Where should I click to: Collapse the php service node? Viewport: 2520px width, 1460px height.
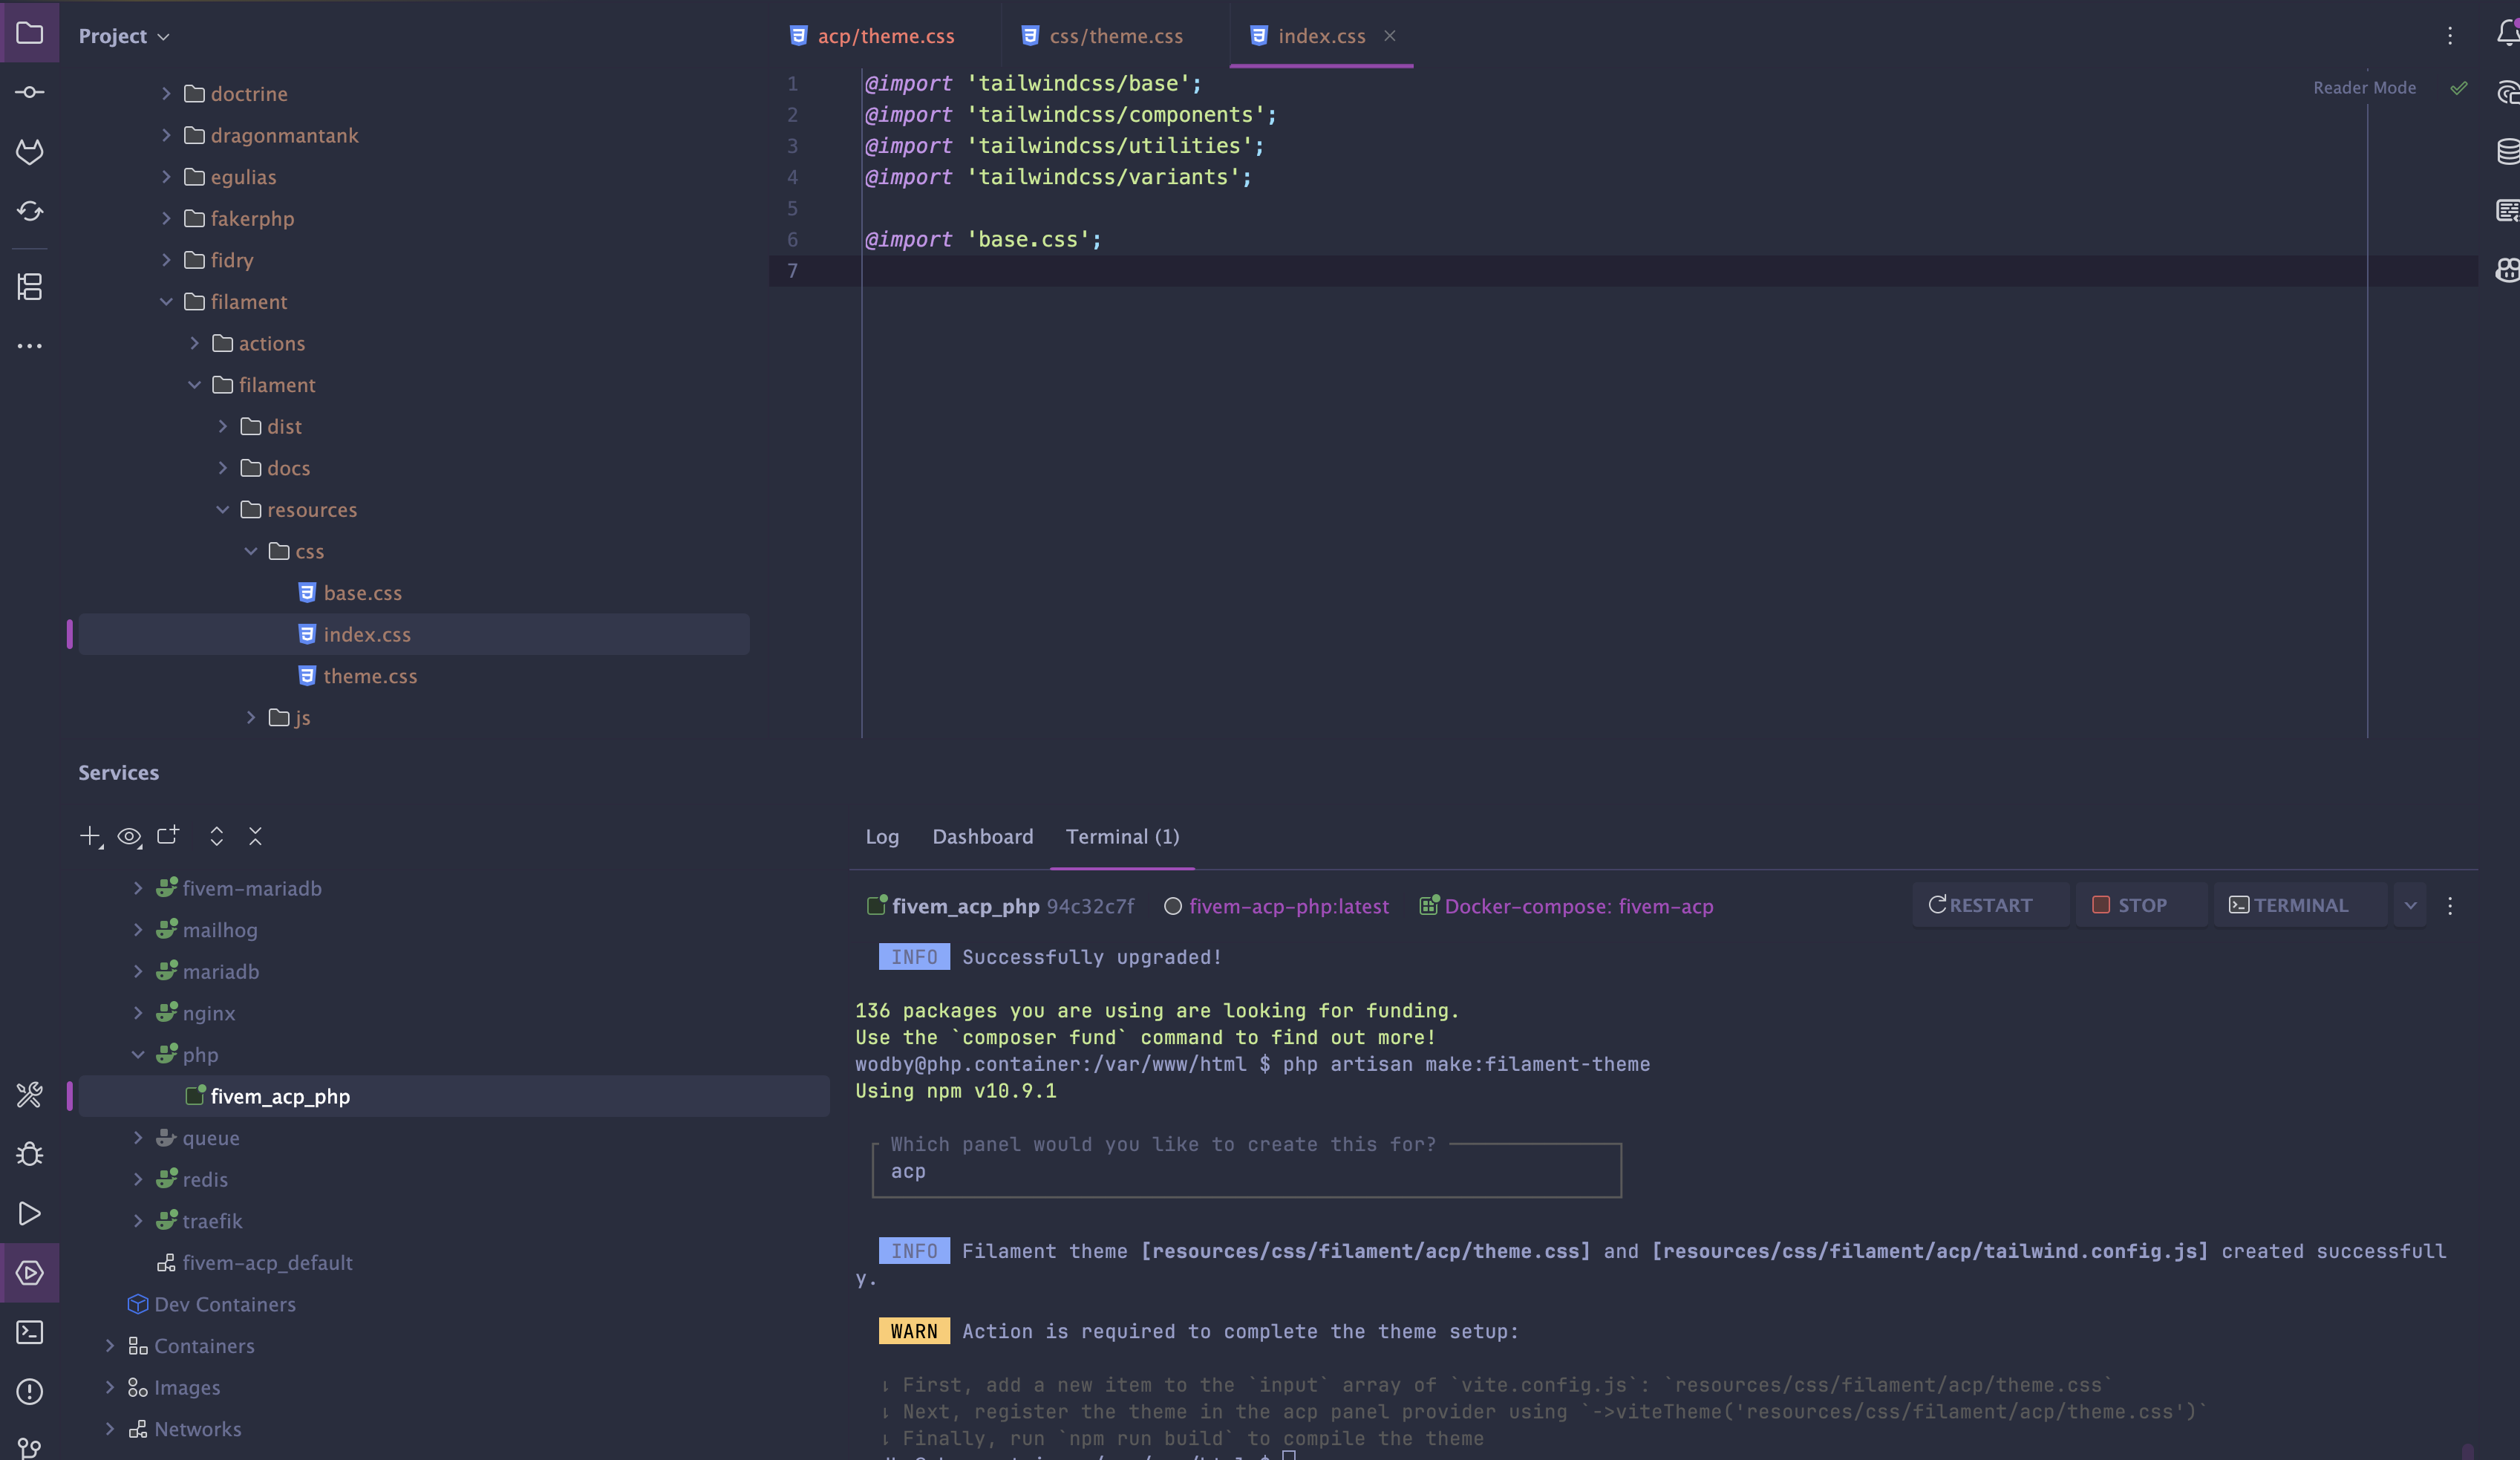point(138,1055)
